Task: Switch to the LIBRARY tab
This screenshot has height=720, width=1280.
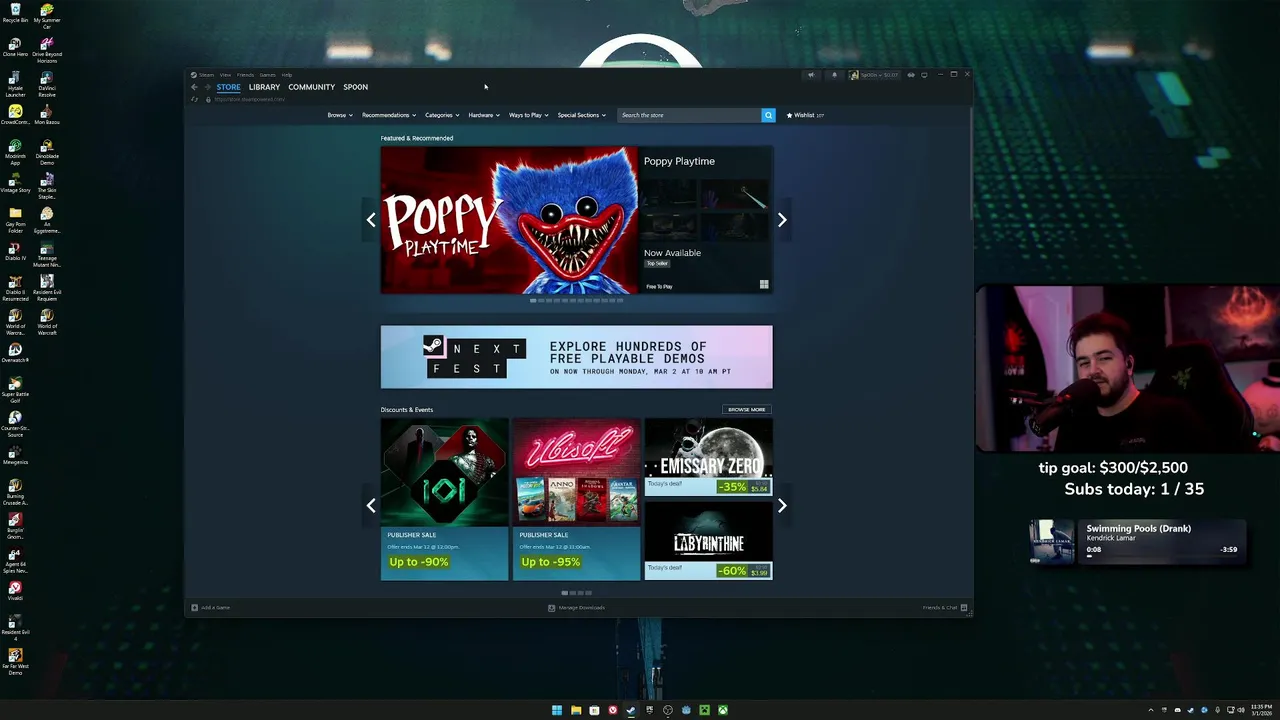Action: coord(264,87)
